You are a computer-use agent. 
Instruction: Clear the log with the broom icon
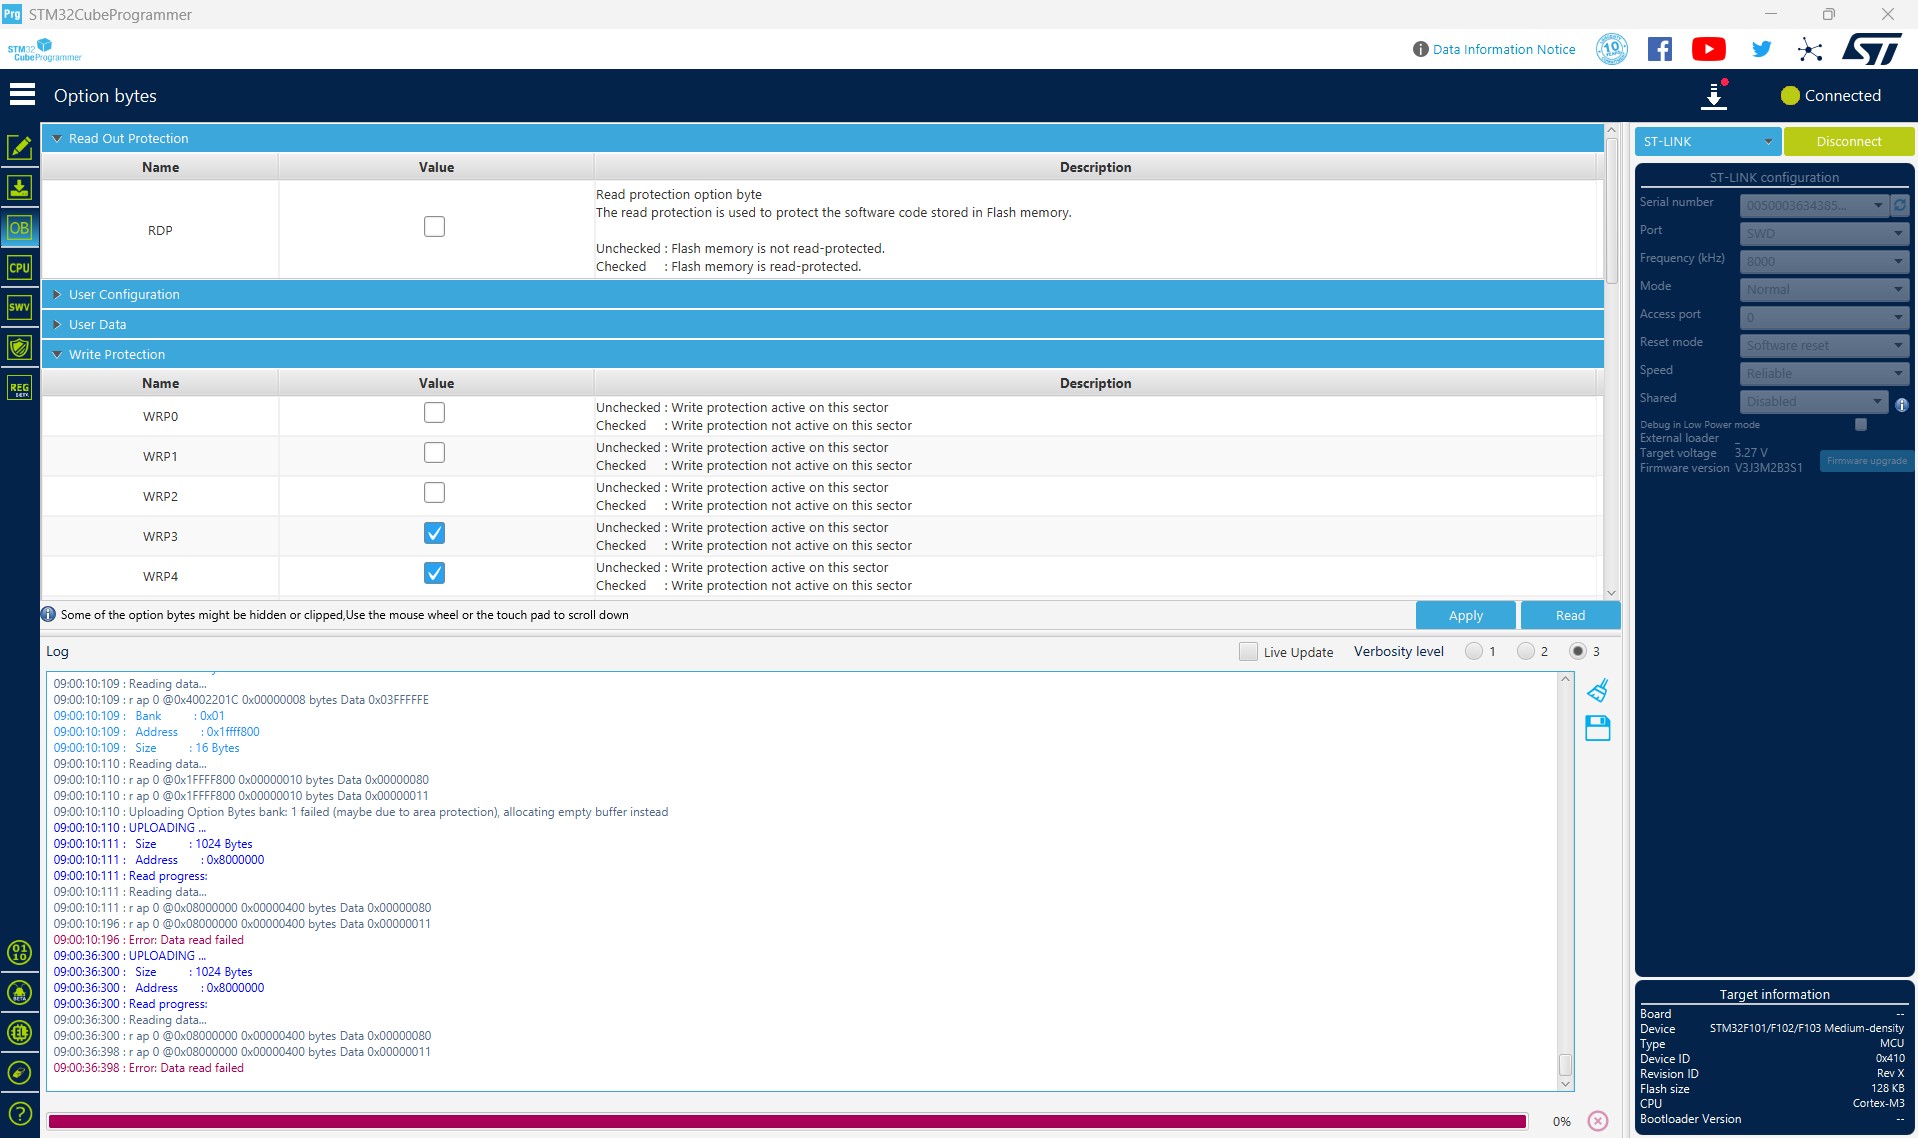coord(1597,690)
